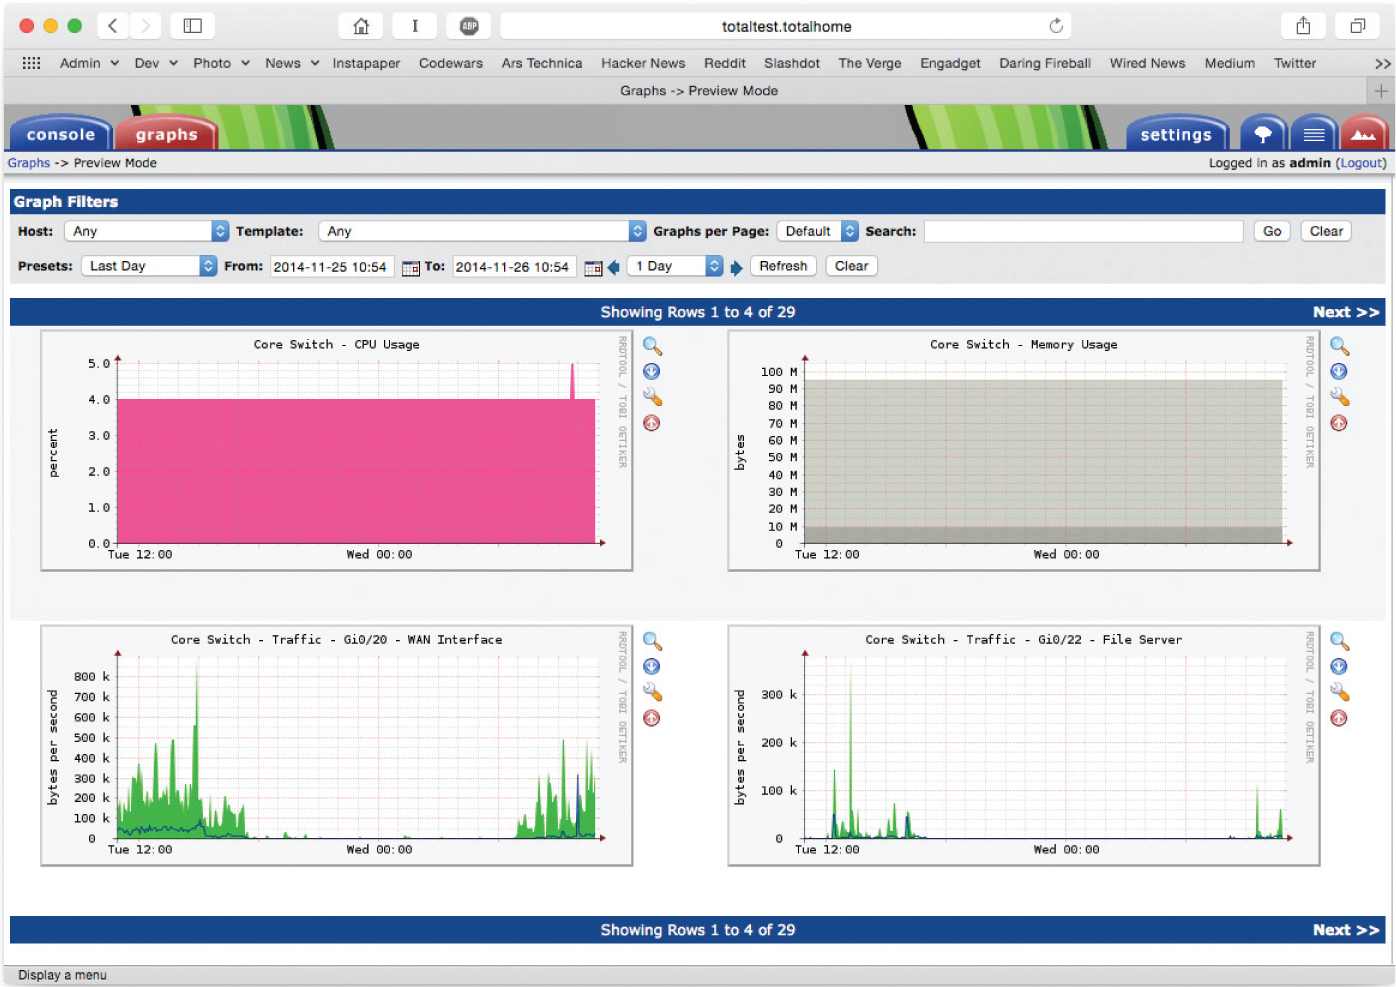Open wrench tool for WAN Interface graph
The width and height of the screenshot is (1396, 987).
click(x=652, y=692)
